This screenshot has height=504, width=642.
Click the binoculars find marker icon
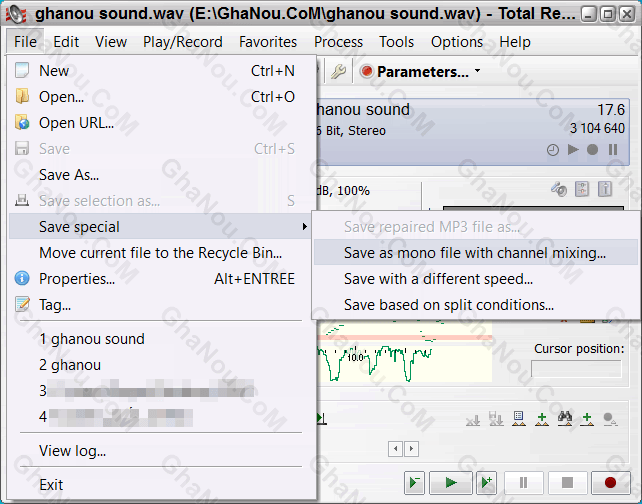(565, 419)
